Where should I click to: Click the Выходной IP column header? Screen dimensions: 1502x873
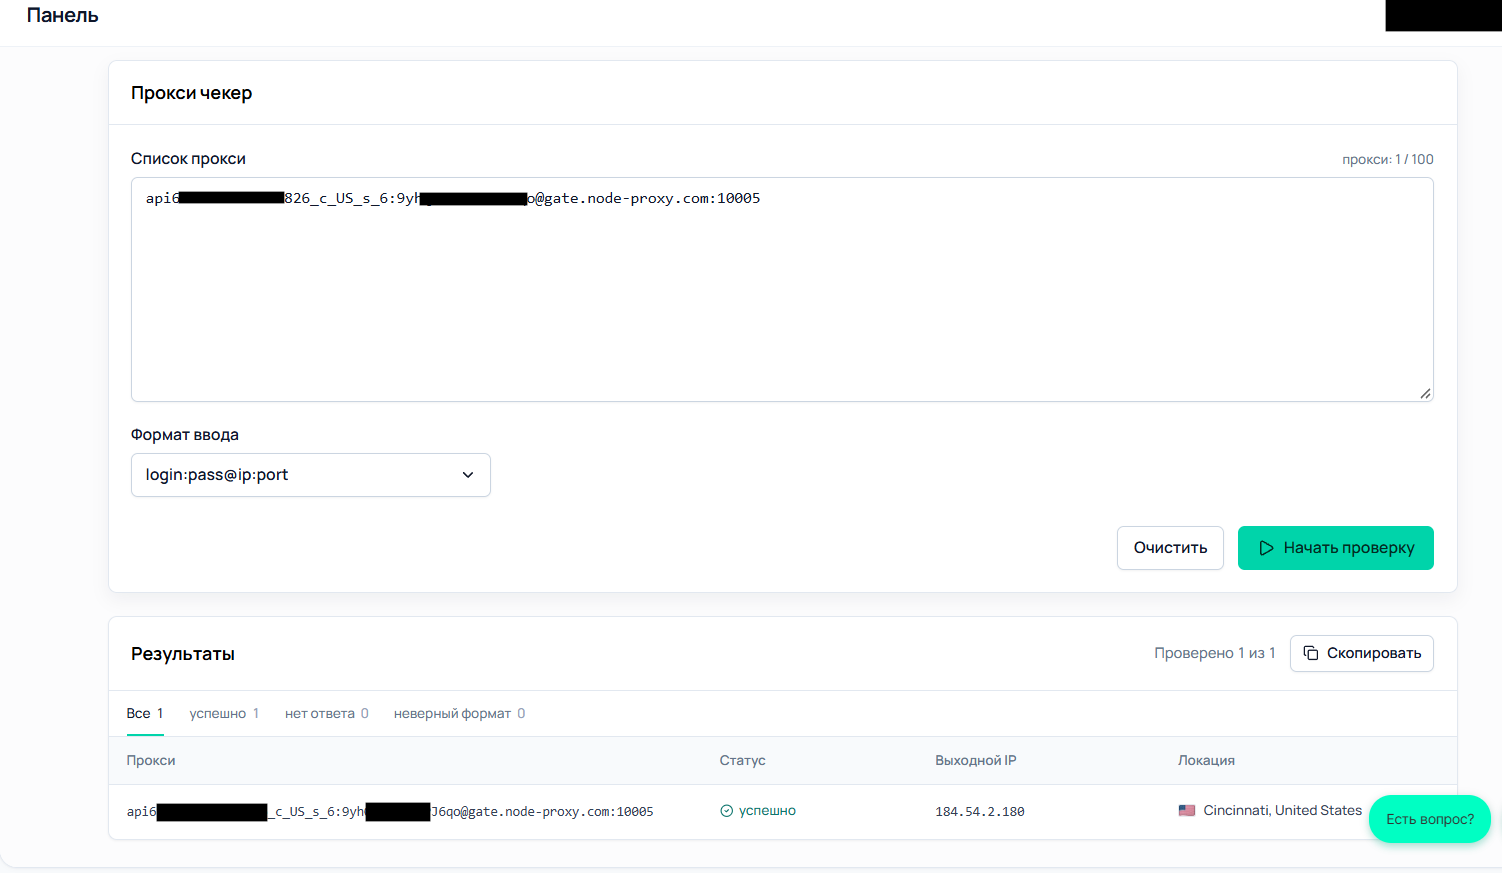pos(976,760)
